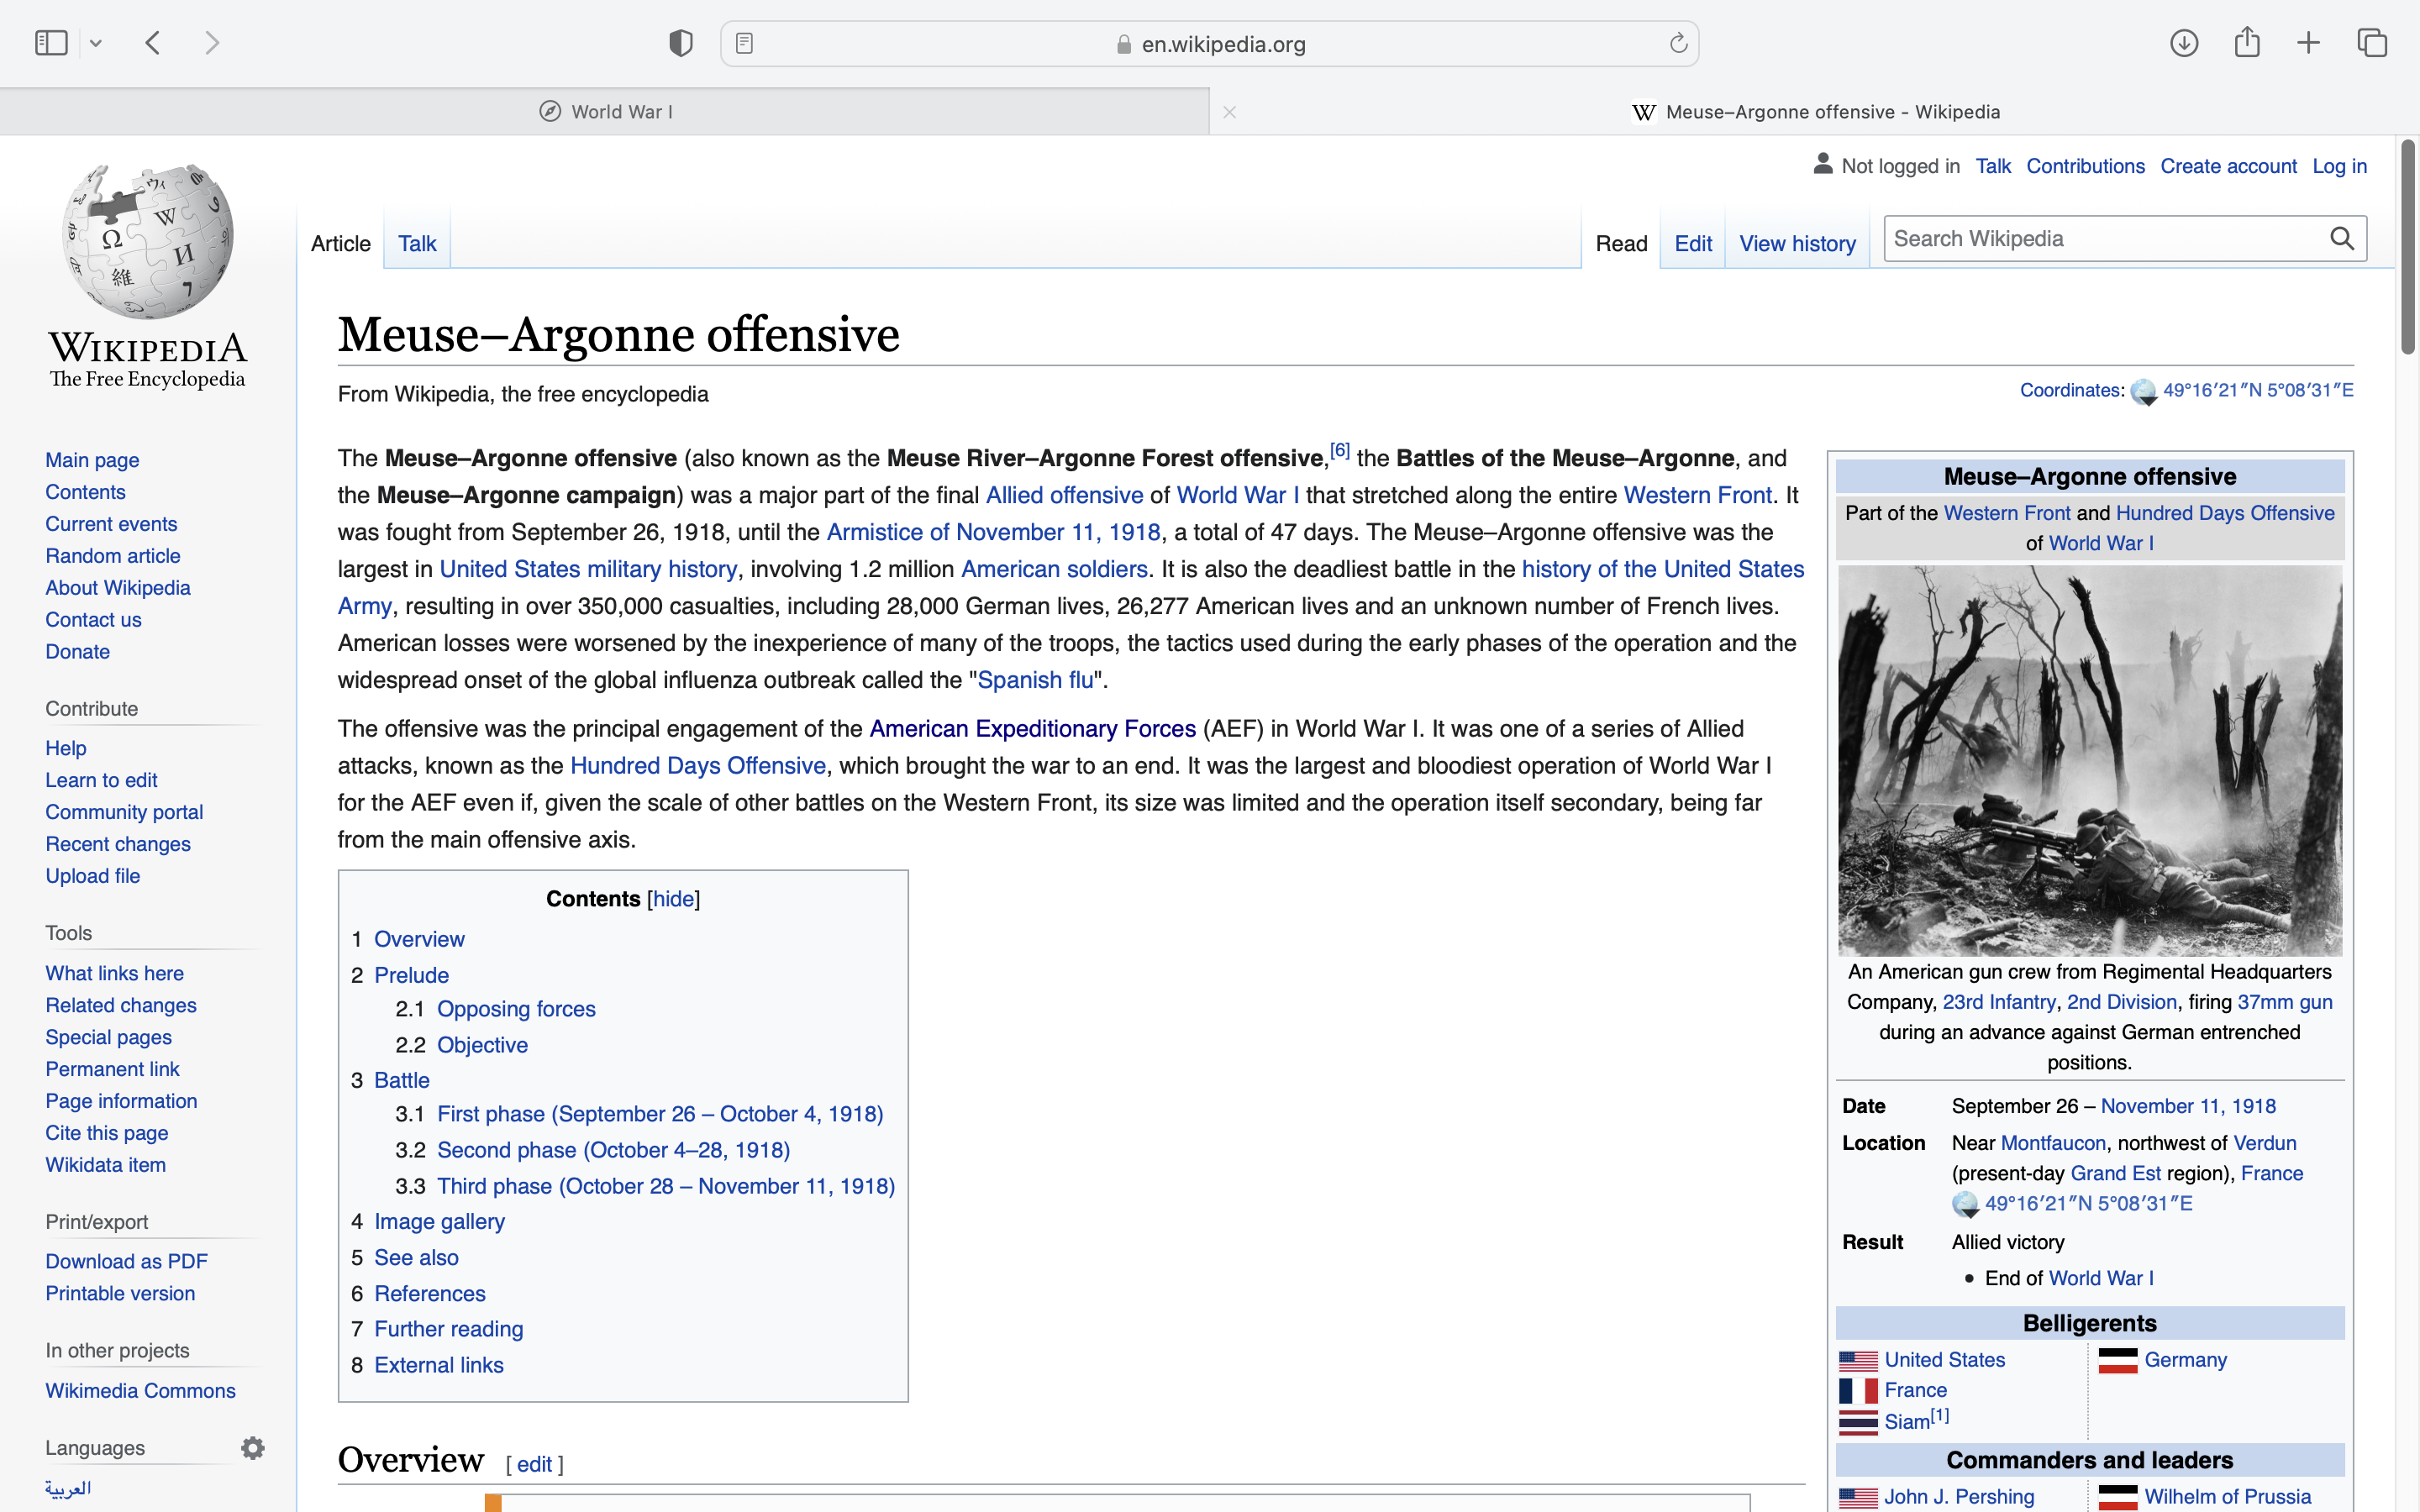Open a new tab with plus icon
The width and height of the screenshot is (2420, 1512).
point(2309,43)
